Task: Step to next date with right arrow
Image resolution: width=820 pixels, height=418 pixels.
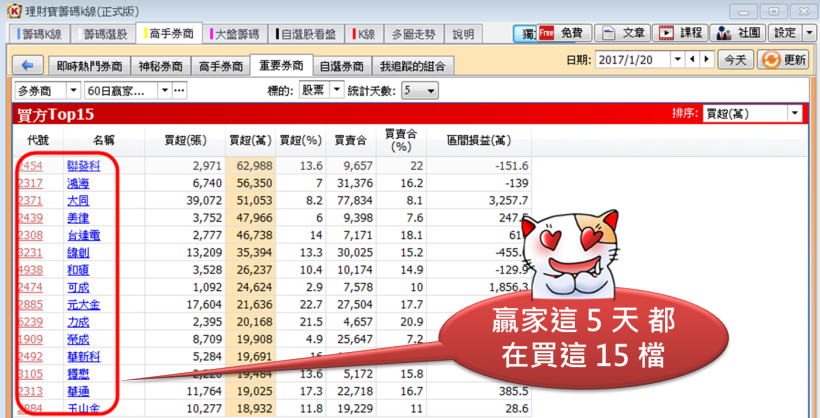Action: pos(707,60)
